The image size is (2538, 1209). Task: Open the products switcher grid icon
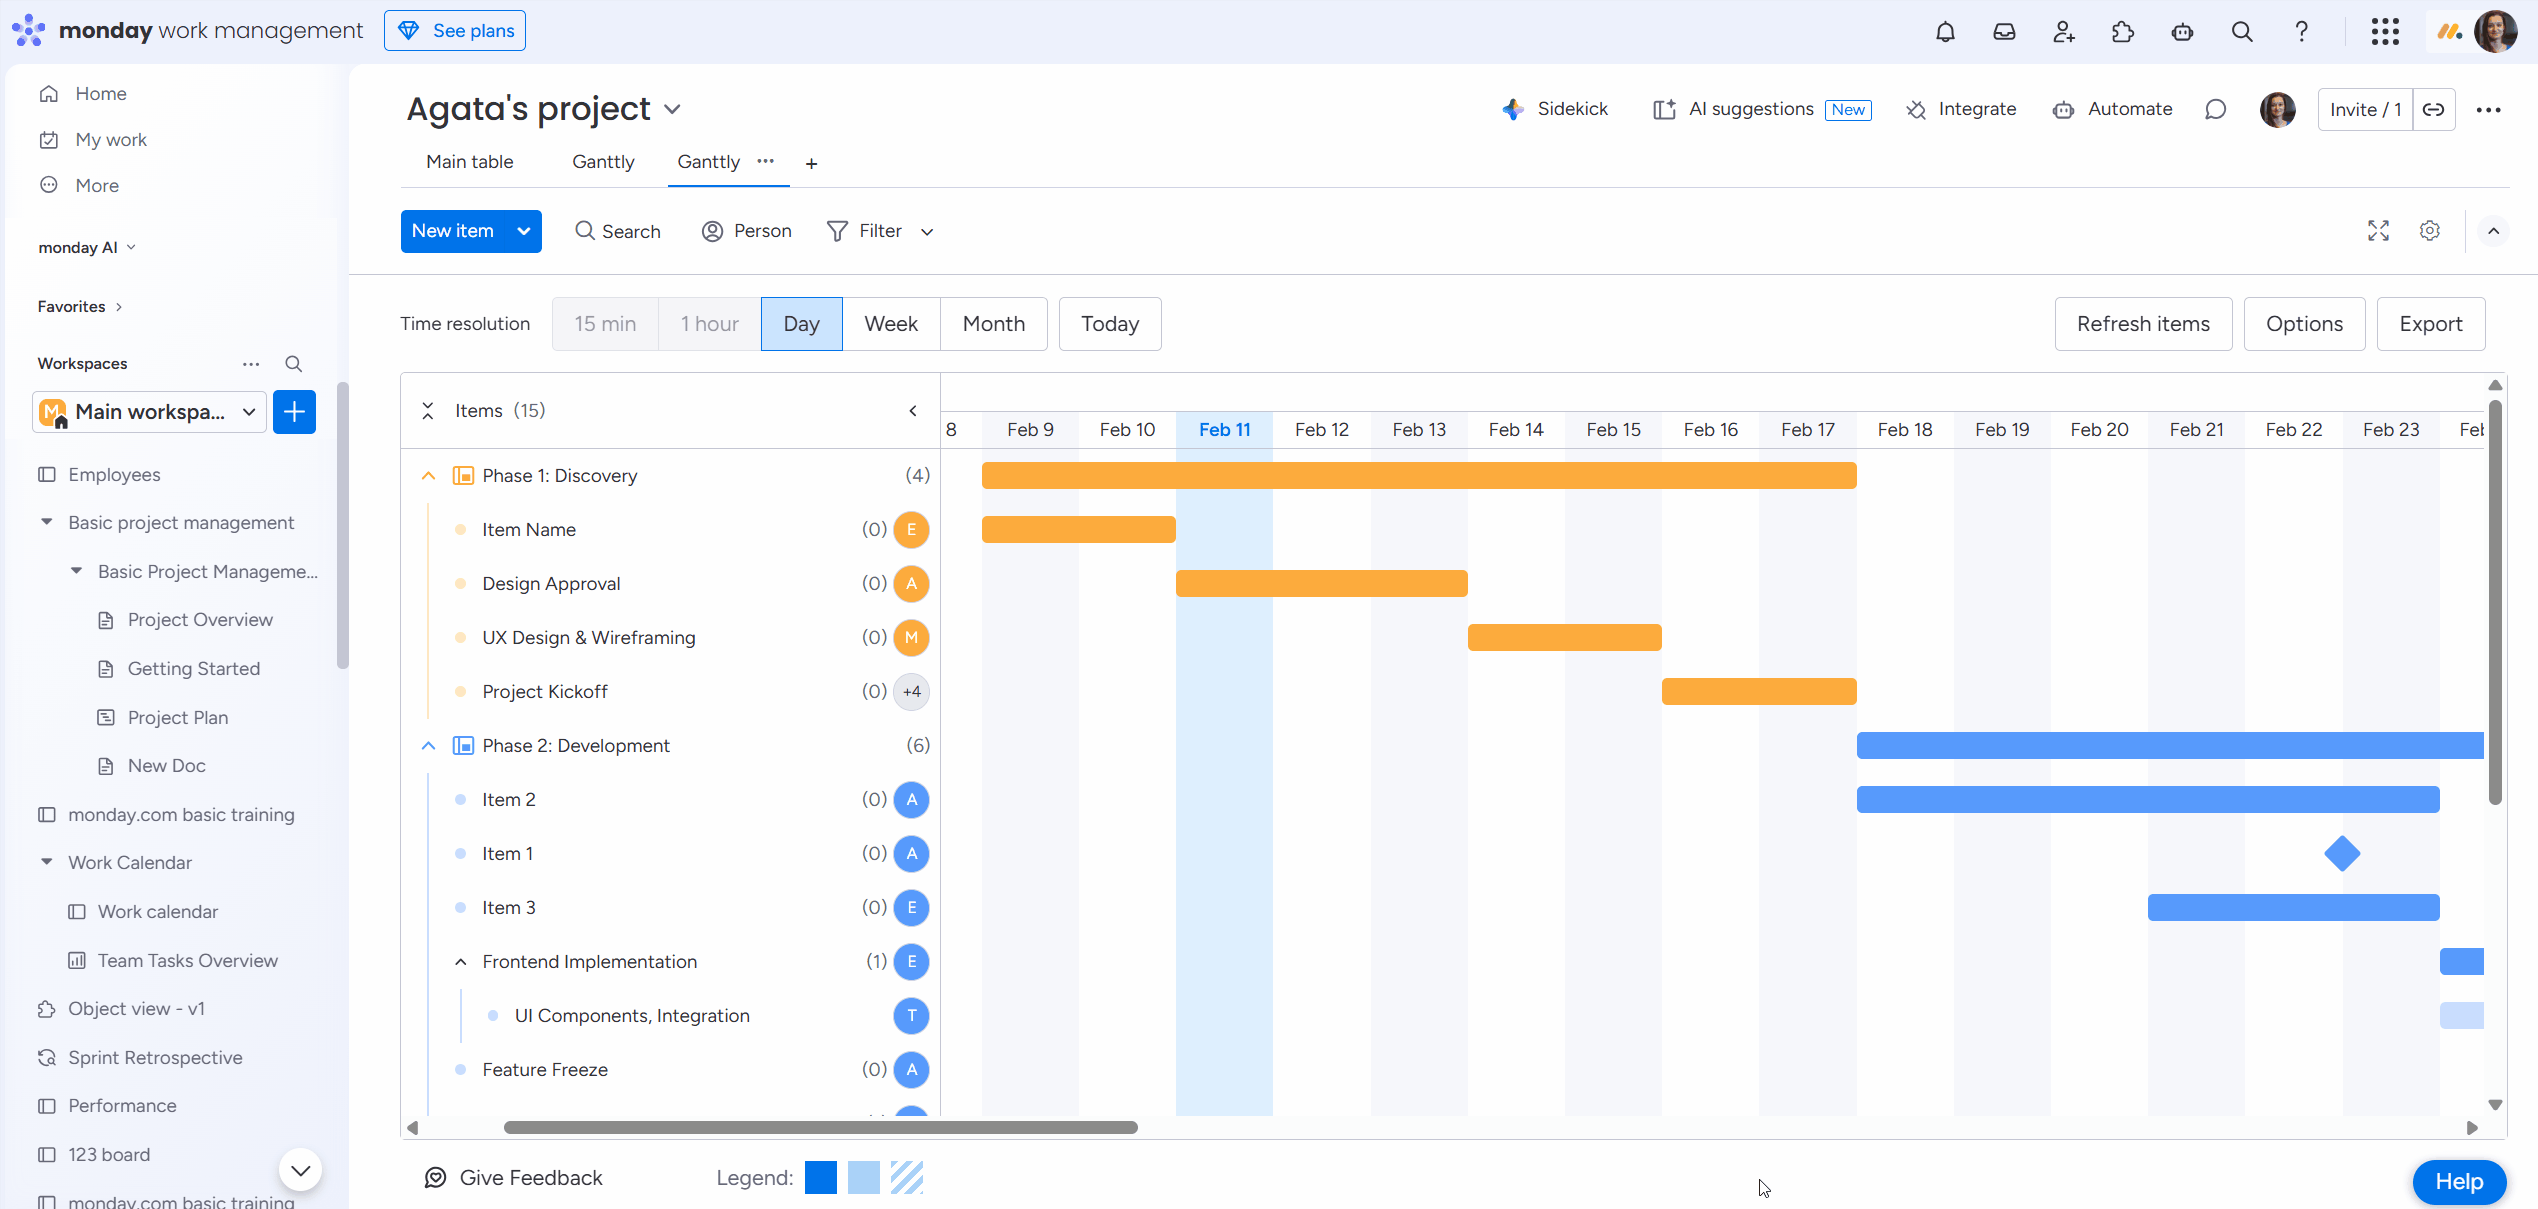(x=2385, y=31)
